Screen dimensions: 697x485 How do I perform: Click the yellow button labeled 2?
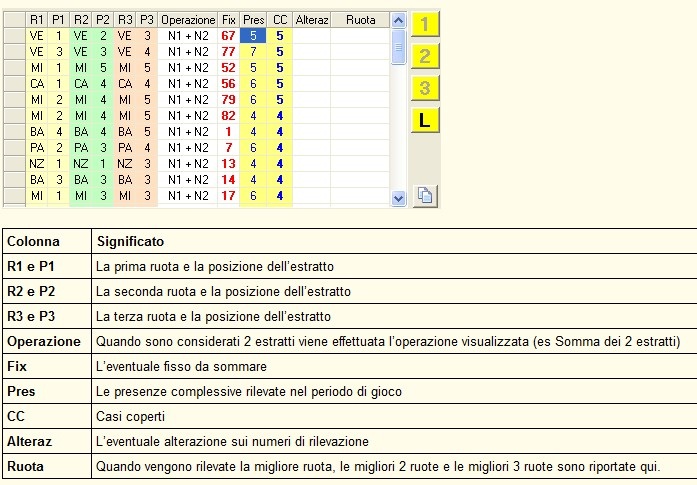click(425, 57)
